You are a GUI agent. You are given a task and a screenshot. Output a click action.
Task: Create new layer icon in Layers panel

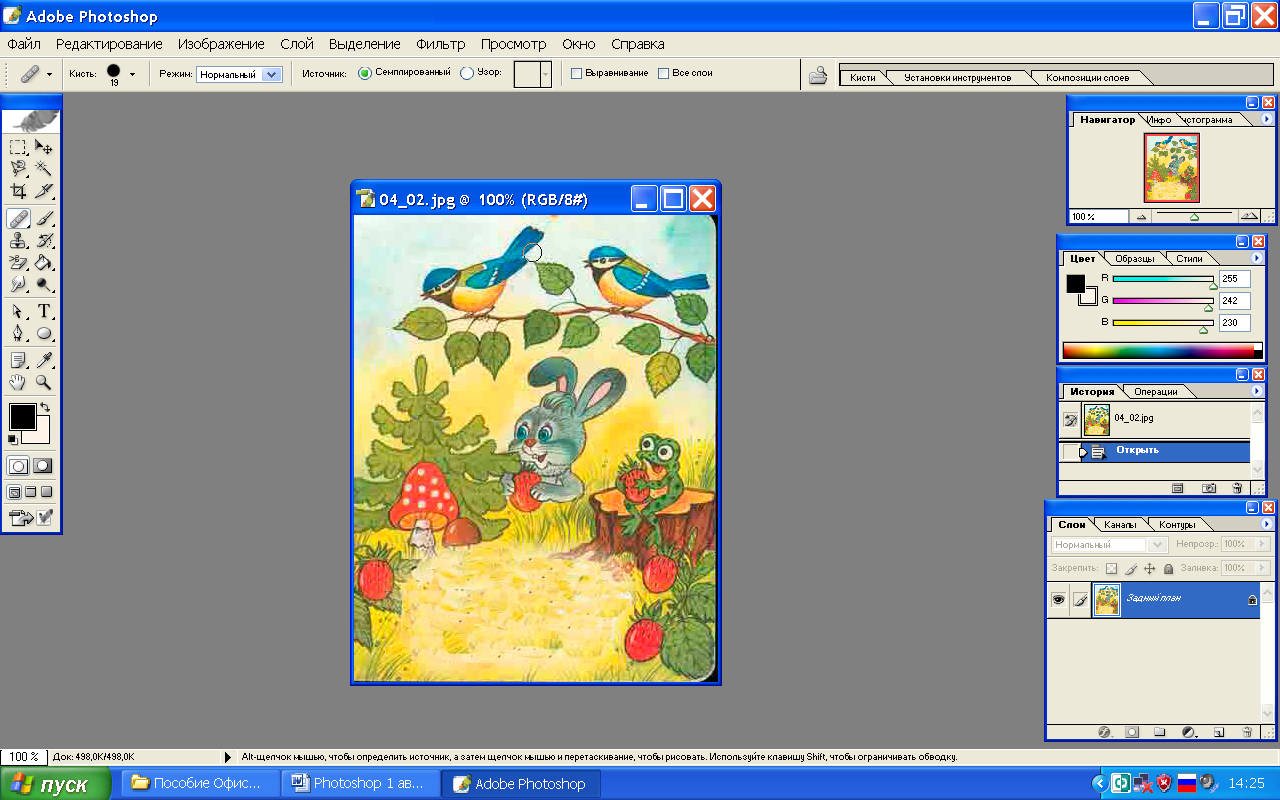[x=1219, y=732]
